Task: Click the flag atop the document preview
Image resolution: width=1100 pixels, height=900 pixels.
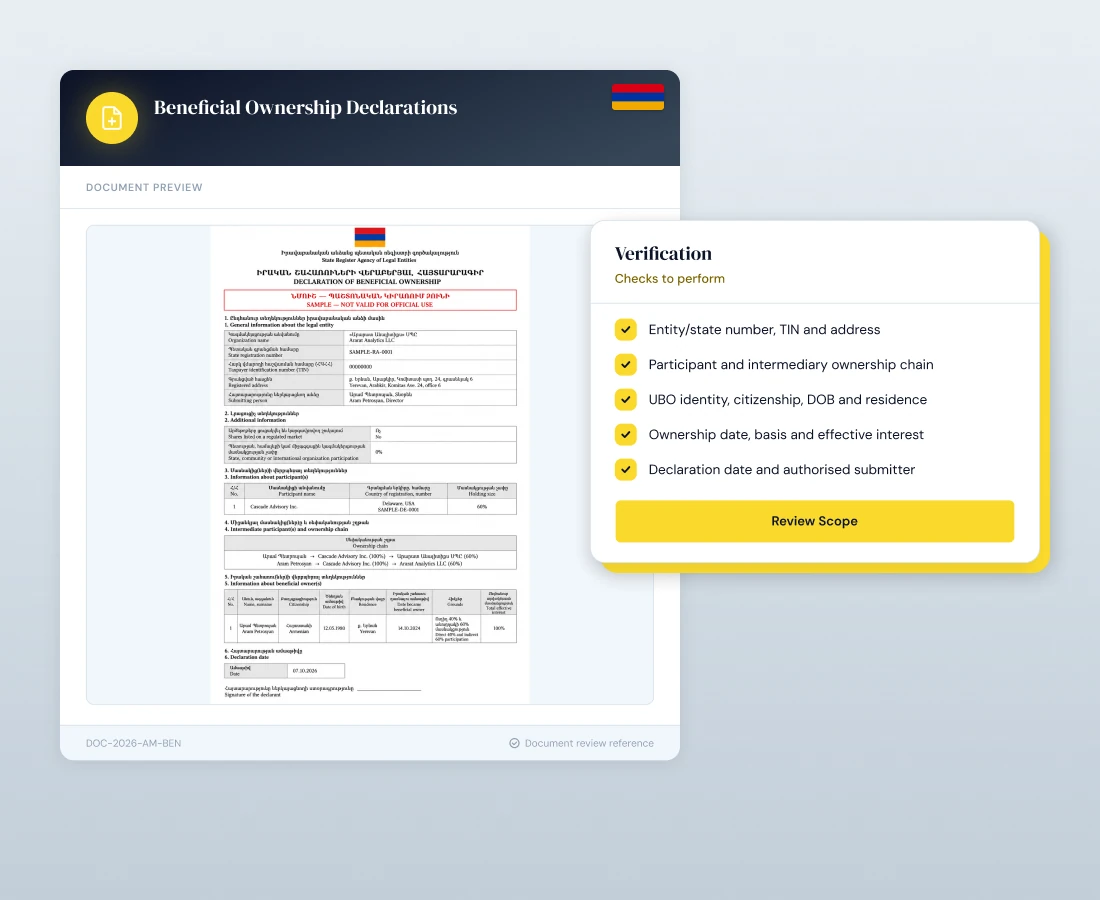Action: pyautogui.click(x=370, y=236)
